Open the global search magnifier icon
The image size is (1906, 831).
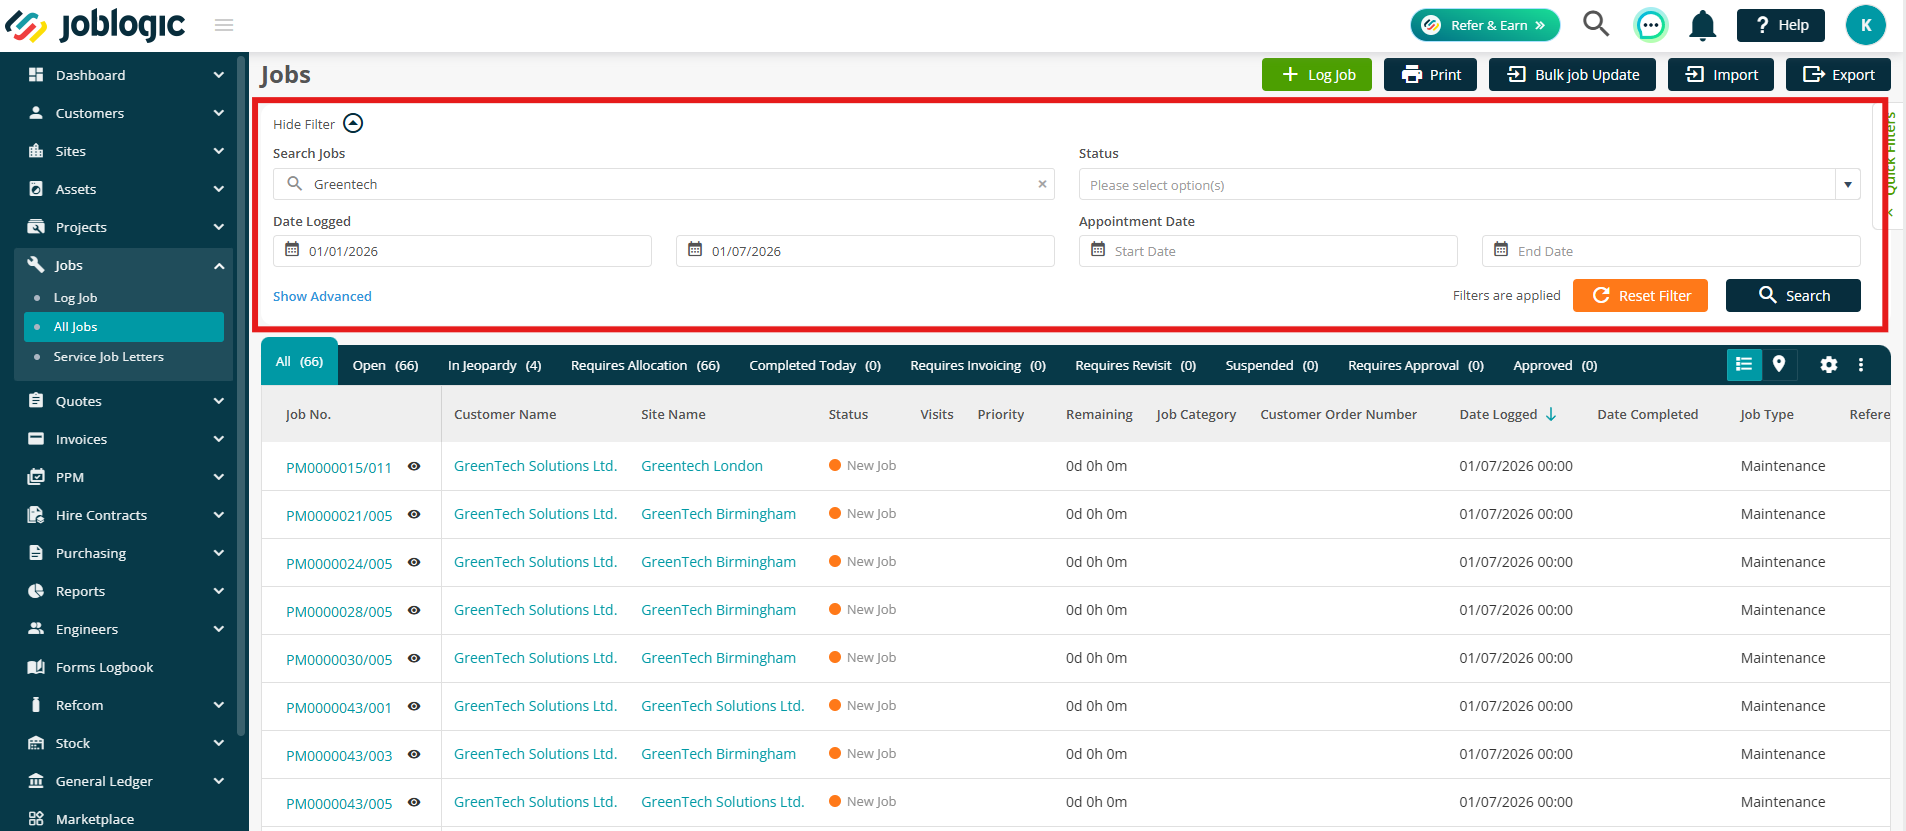[x=1596, y=24]
